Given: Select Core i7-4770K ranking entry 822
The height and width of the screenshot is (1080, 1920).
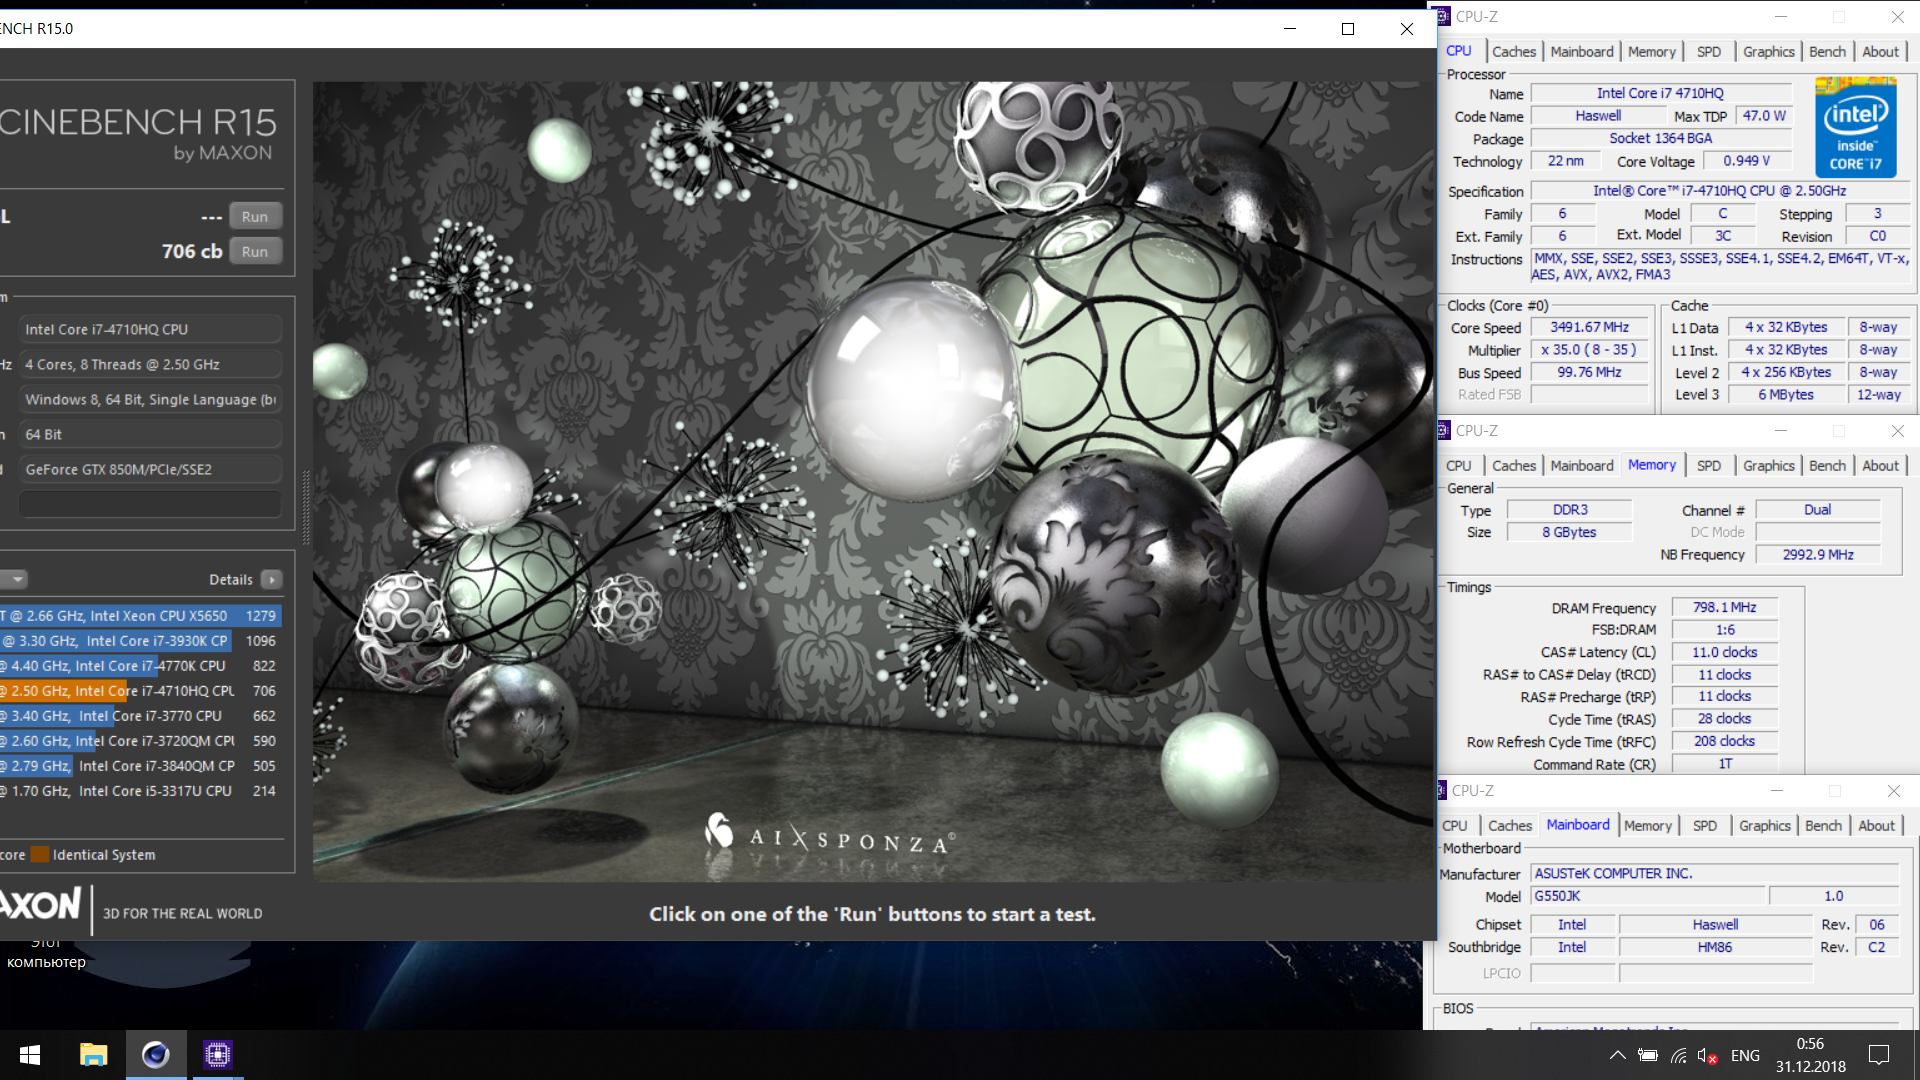Looking at the screenshot, I should pos(140,666).
